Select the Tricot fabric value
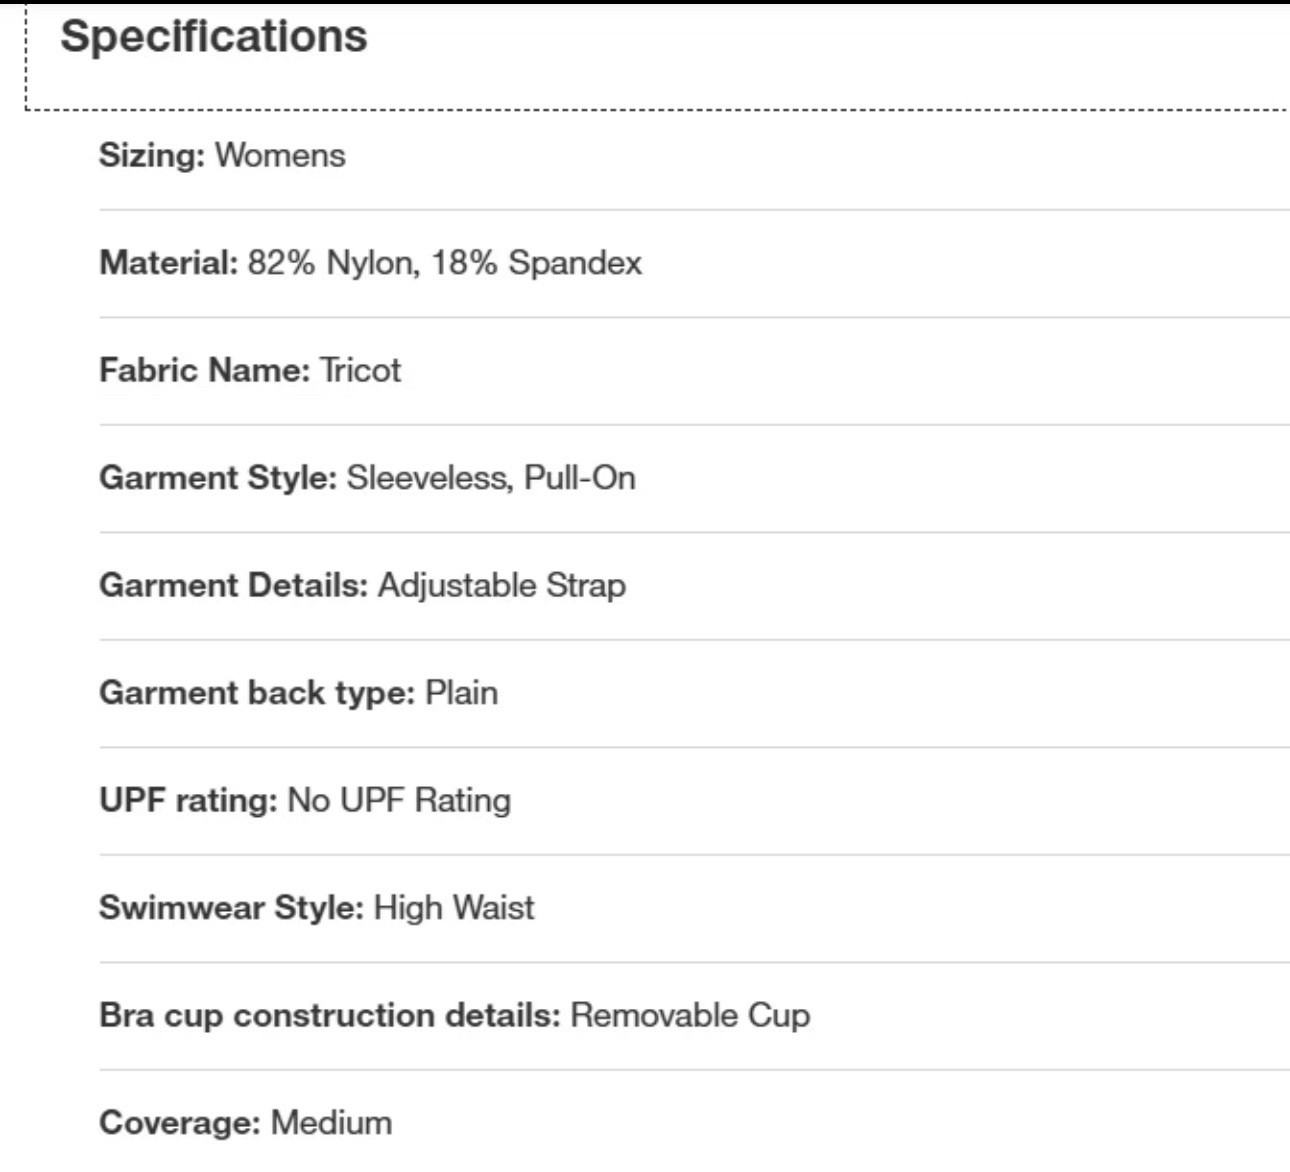1290x1172 pixels. coord(360,371)
